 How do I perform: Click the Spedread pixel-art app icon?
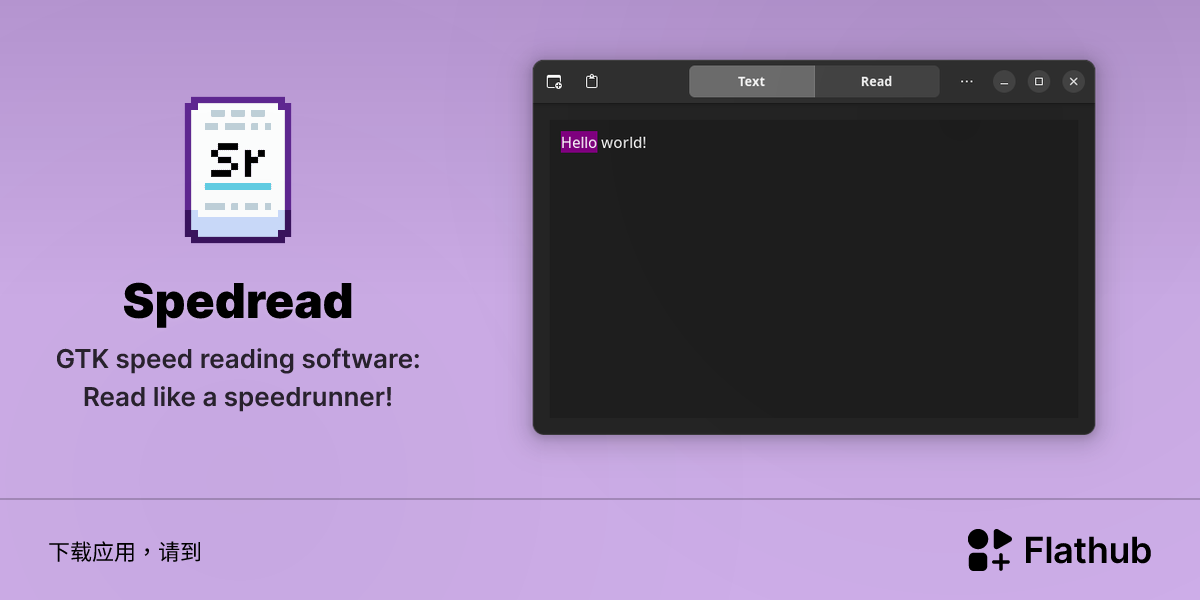238,169
